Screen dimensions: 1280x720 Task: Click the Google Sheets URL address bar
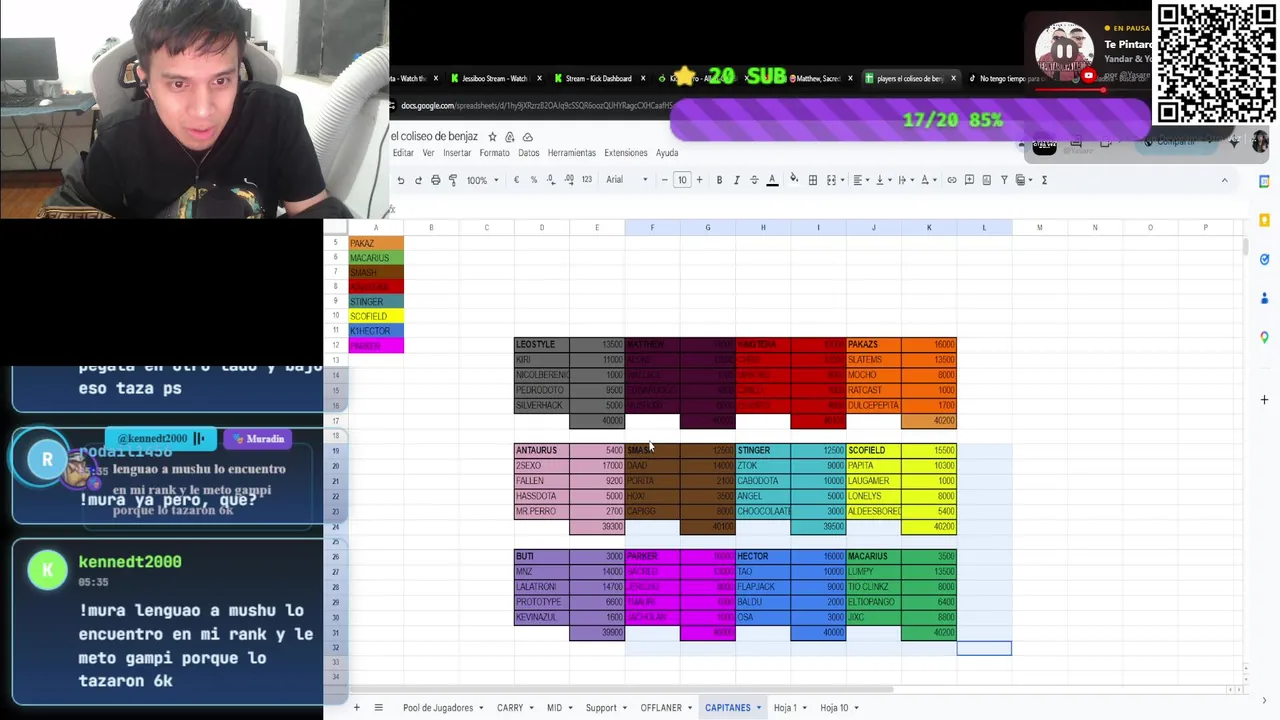coord(535,106)
